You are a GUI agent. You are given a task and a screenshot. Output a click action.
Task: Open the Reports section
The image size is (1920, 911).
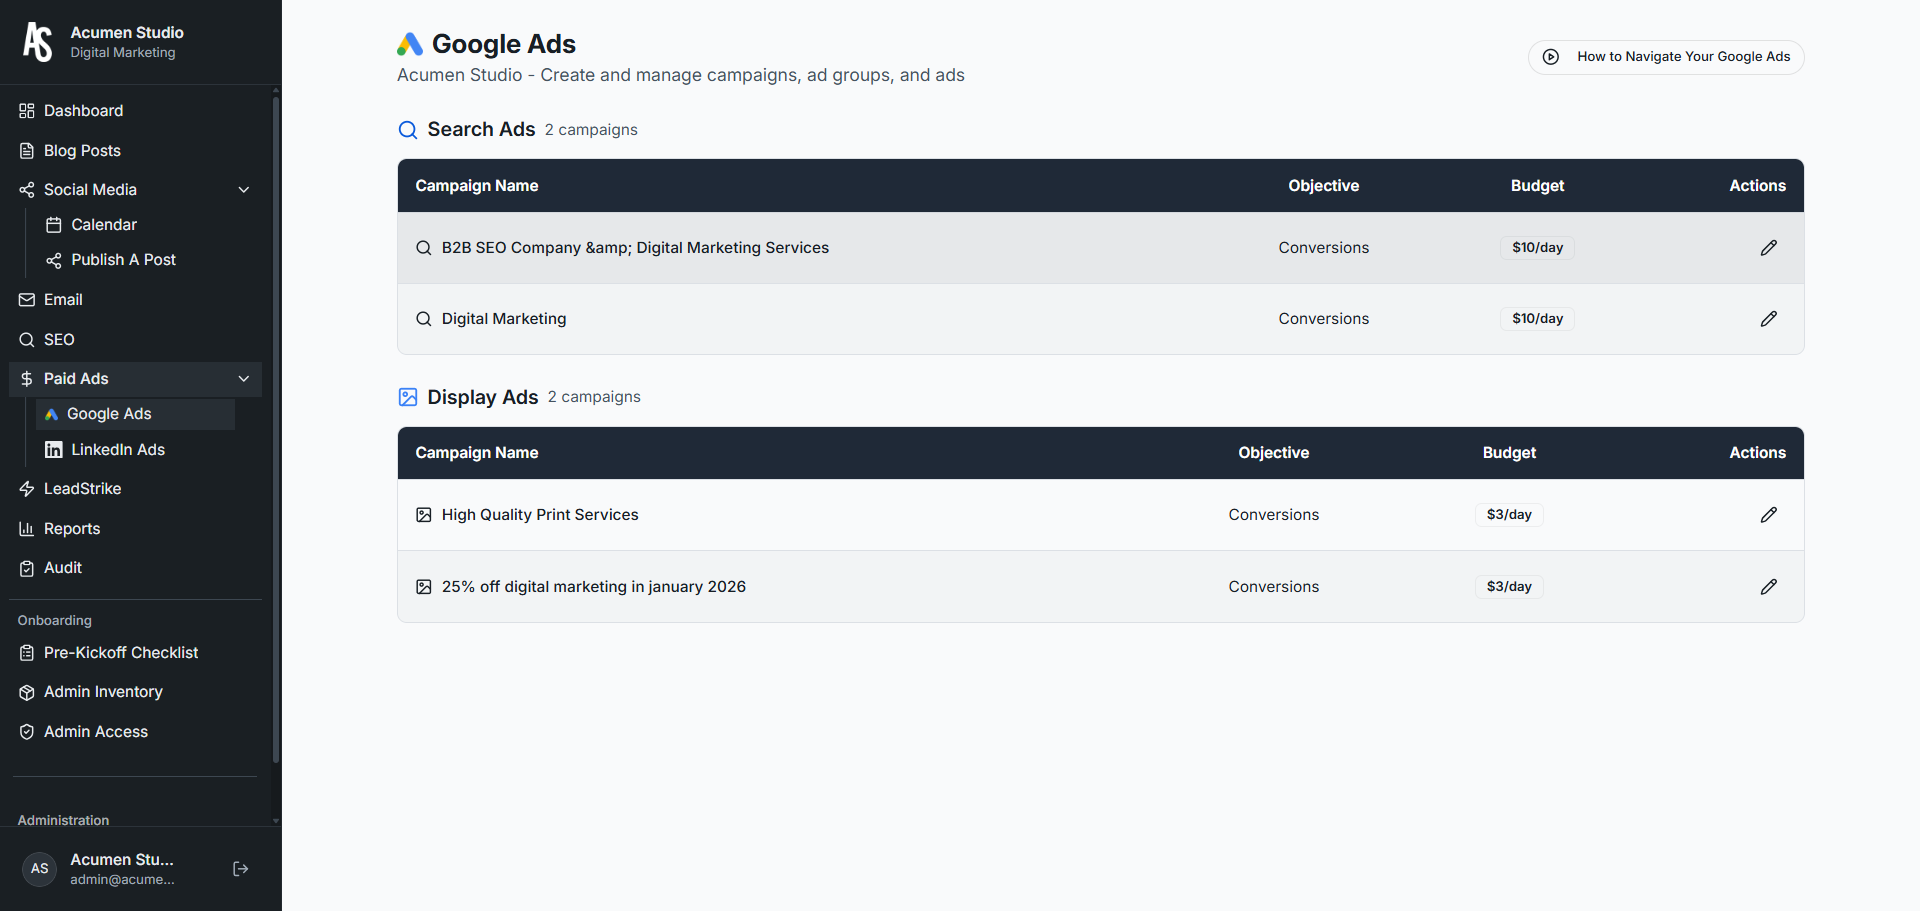click(135, 529)
